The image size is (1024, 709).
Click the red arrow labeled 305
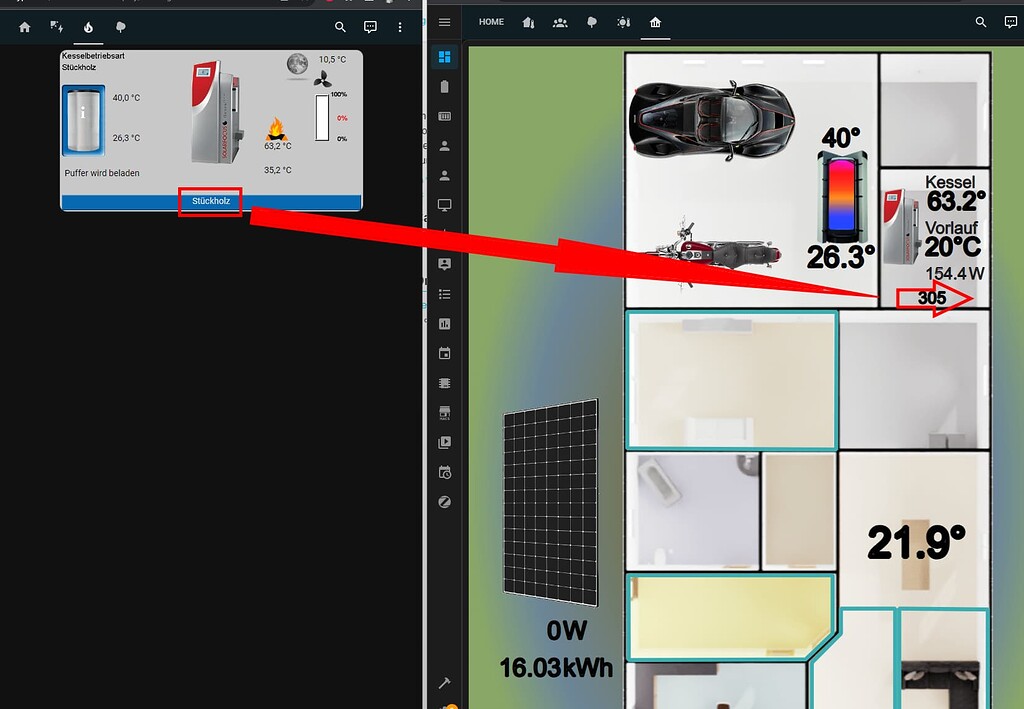935,298
